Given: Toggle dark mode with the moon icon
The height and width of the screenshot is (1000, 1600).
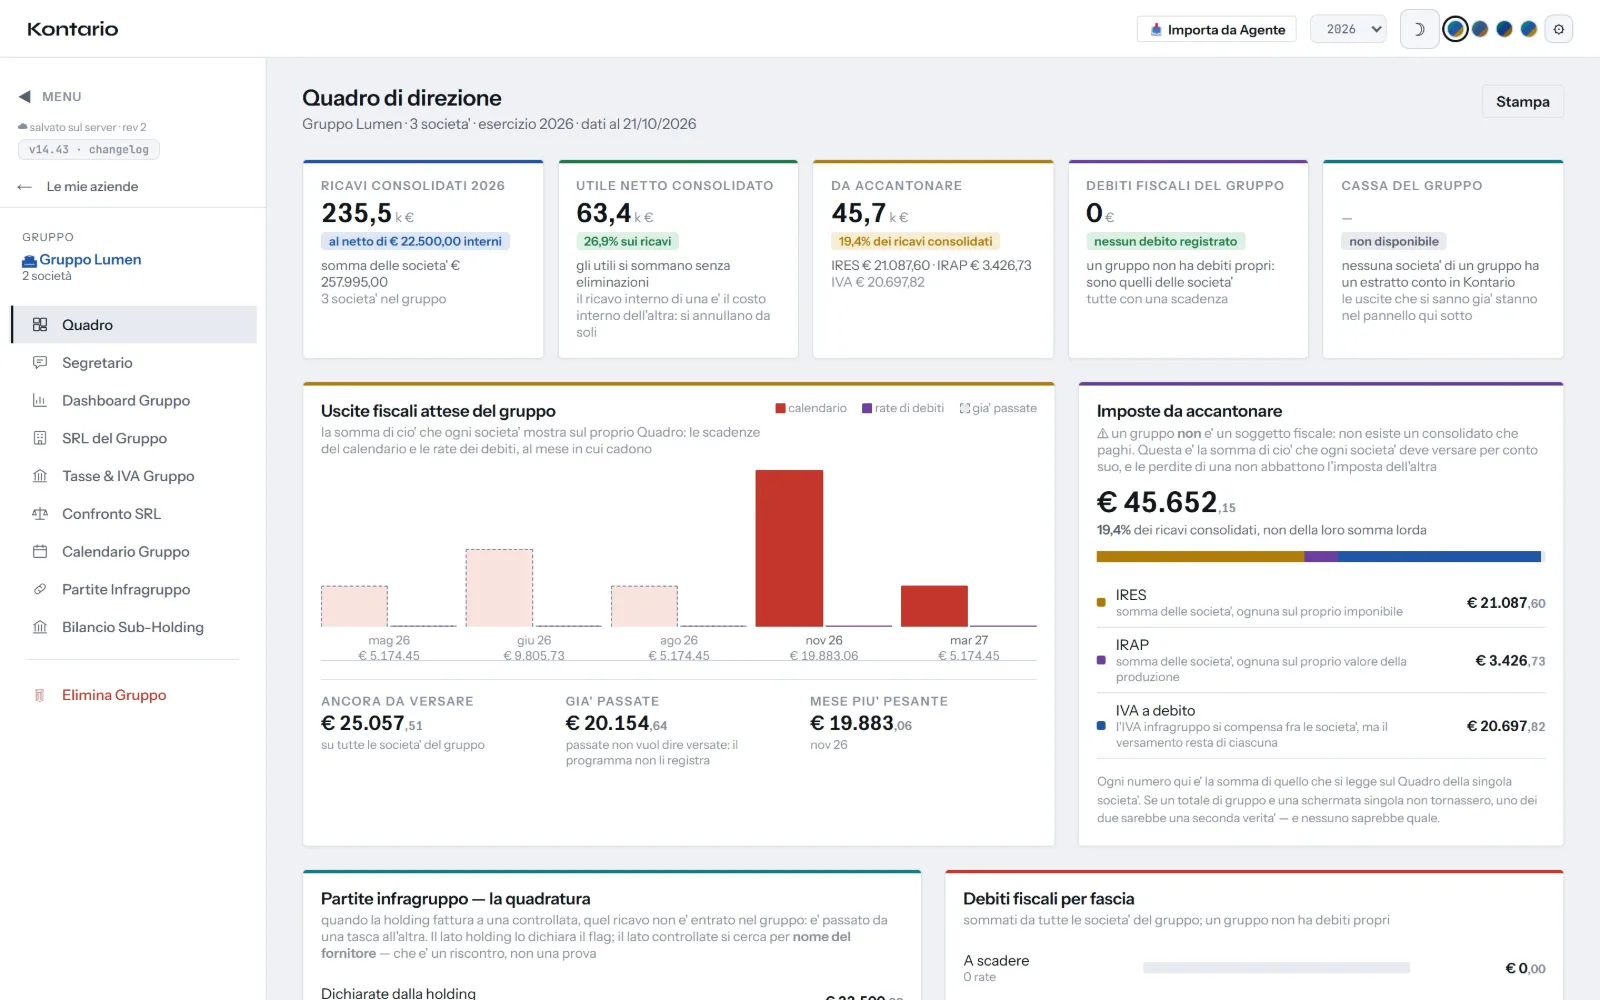Looking at the screenshot, I should coord(1419,29).
